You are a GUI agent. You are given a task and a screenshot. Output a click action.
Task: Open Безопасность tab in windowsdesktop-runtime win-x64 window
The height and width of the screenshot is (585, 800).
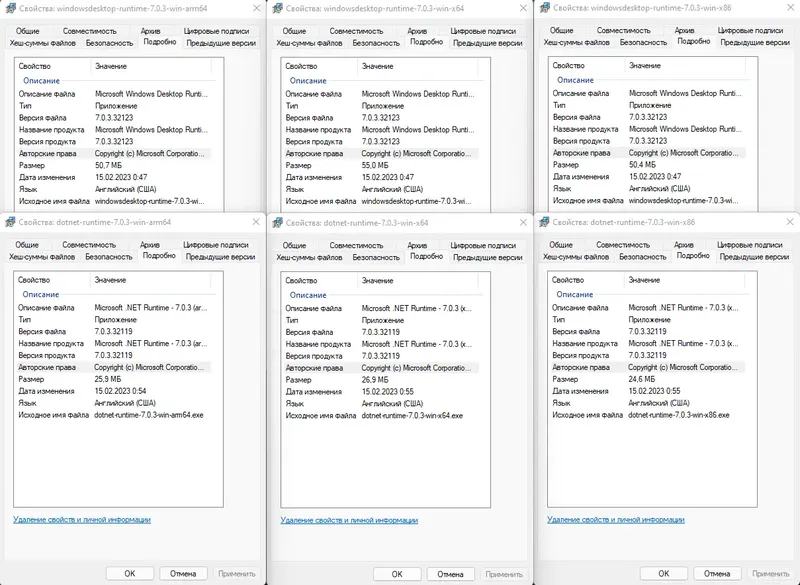pyautogui.click(x=376, y=43)
